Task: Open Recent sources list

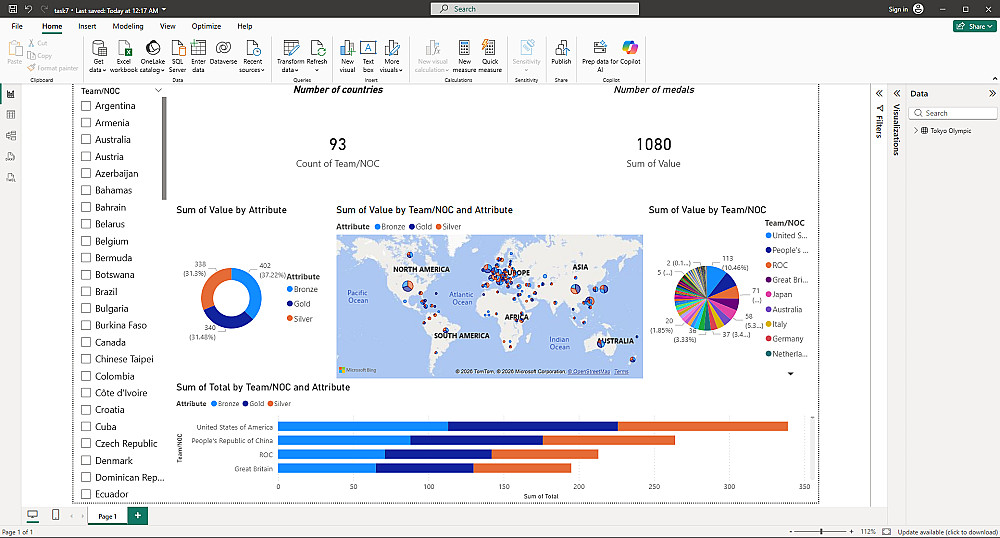Action: (x=253, y=56)
